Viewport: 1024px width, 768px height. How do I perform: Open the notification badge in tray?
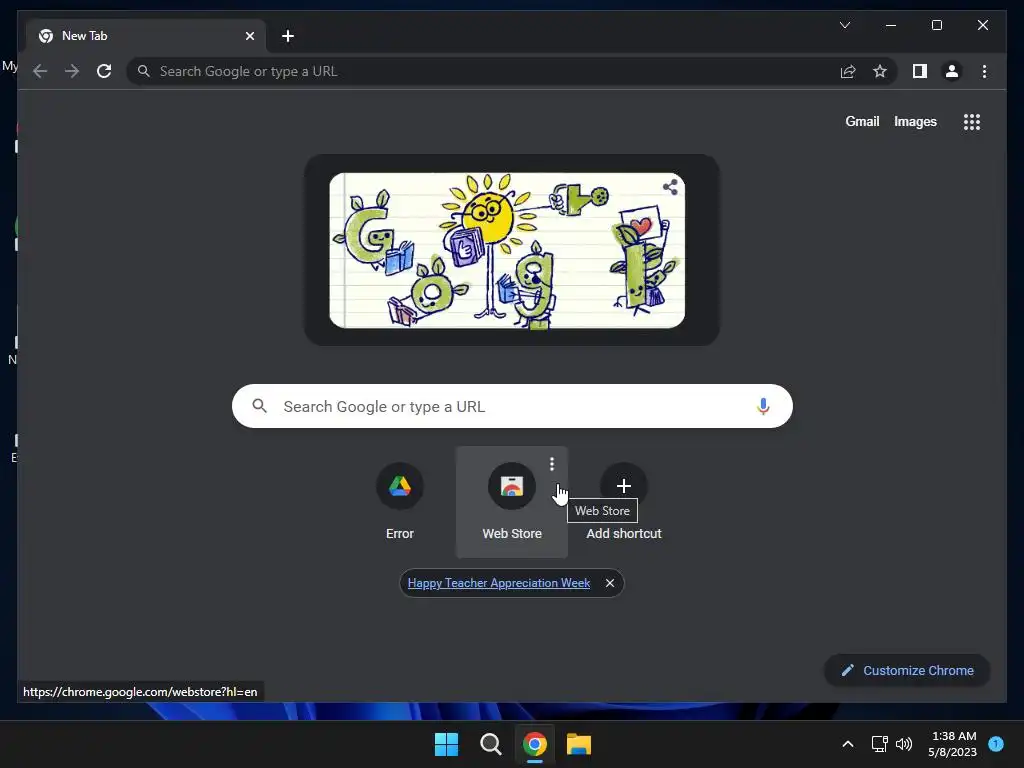996,743
